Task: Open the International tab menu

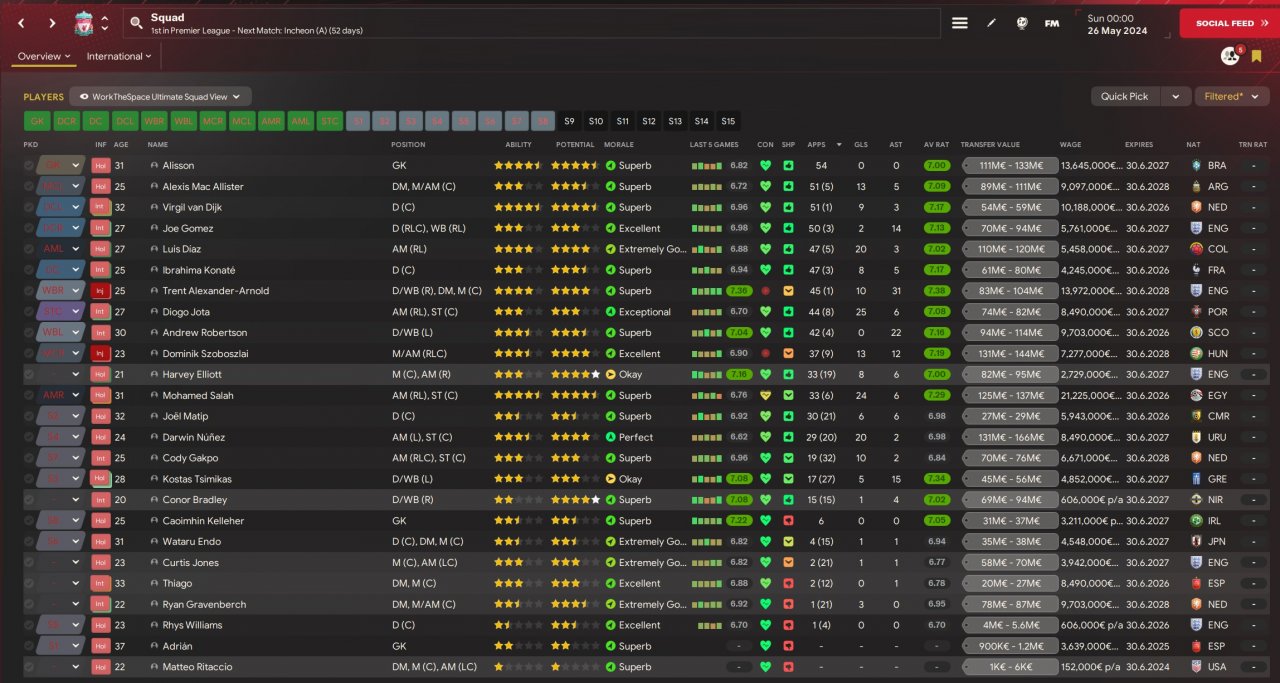Action: click(x=120, y=56)
